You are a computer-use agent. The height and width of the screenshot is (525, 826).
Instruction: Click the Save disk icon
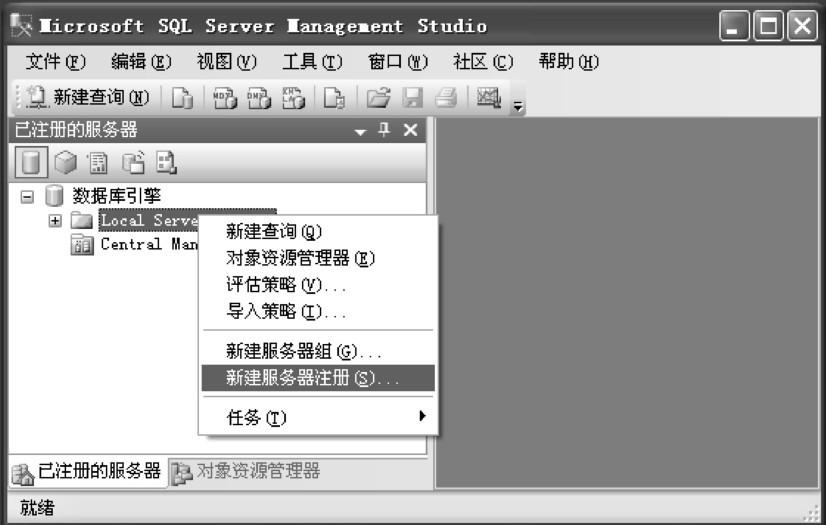coord(412,98)
